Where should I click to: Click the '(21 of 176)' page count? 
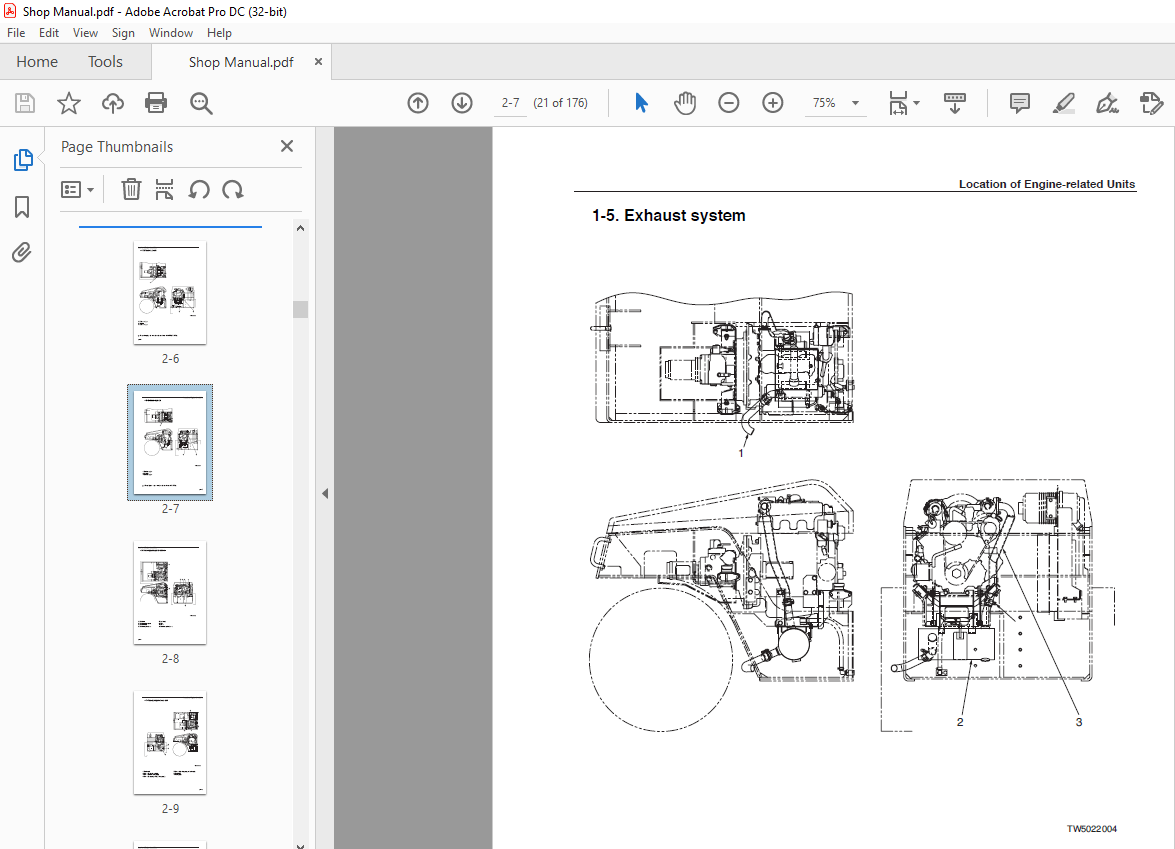pos(561,103)
